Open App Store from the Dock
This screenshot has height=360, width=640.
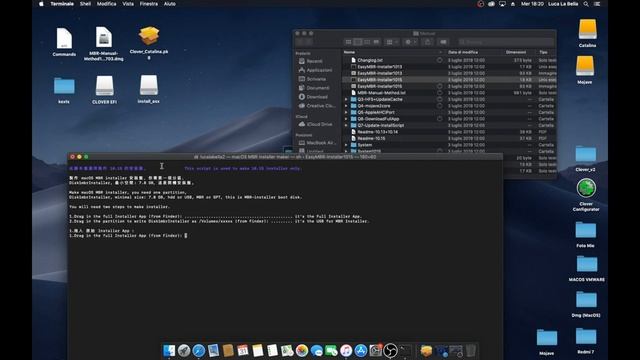click(360, 350)
